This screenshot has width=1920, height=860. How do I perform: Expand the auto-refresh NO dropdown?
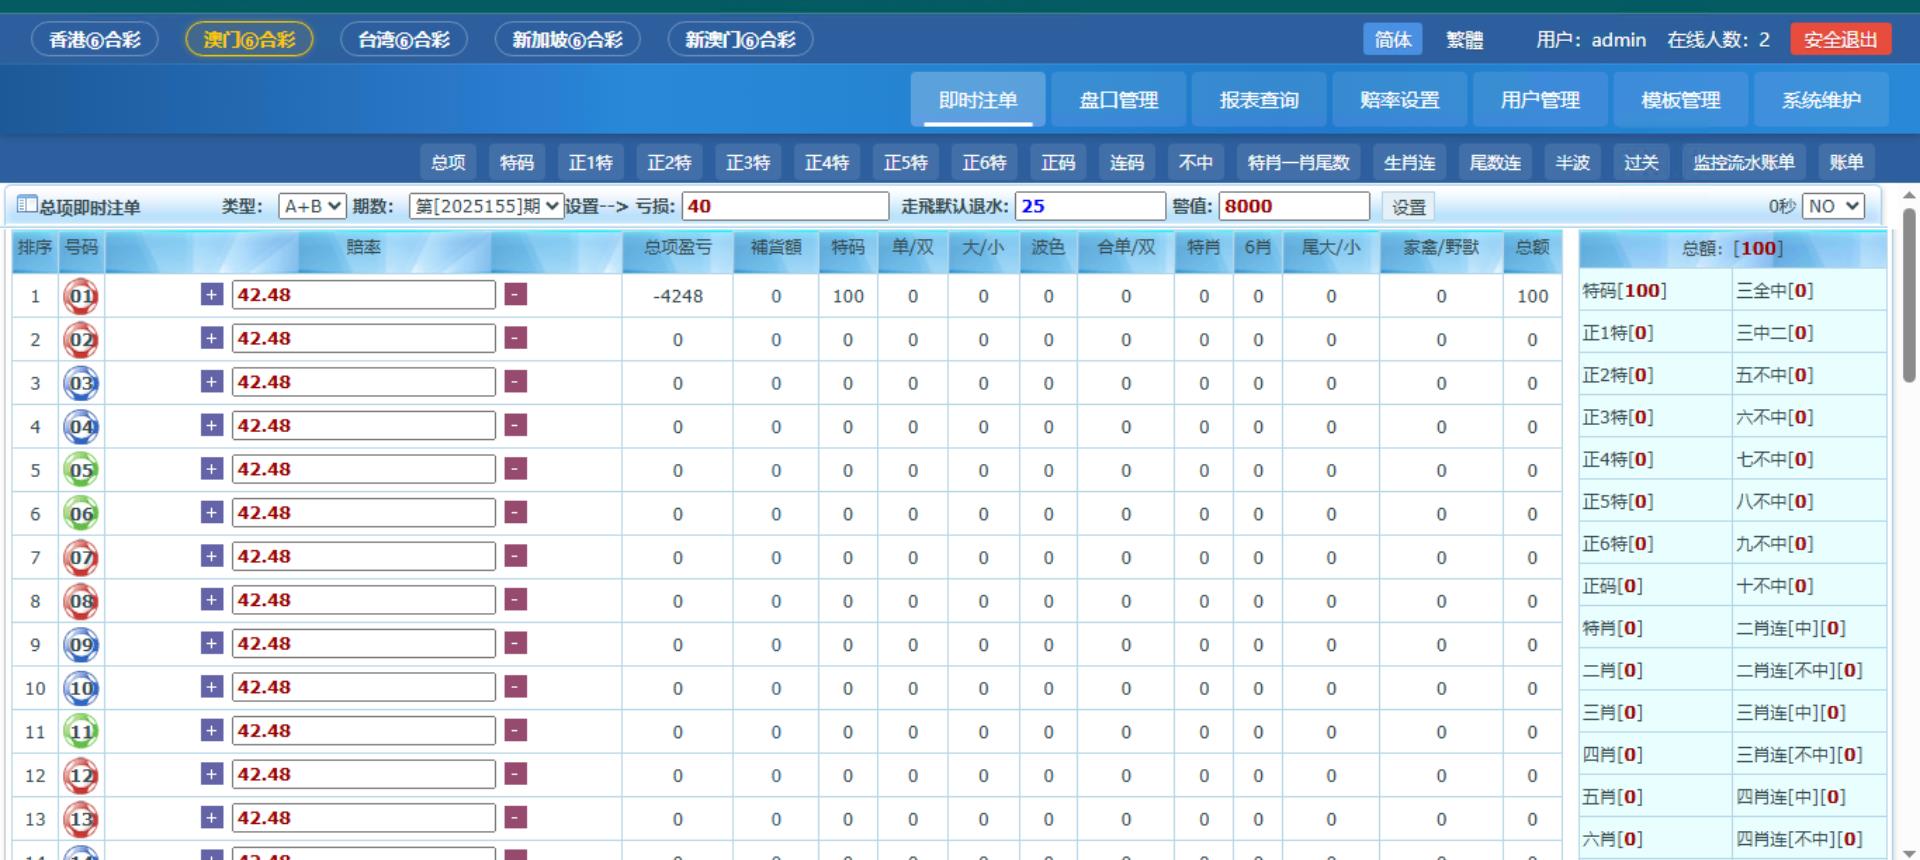coord(1833,206)
